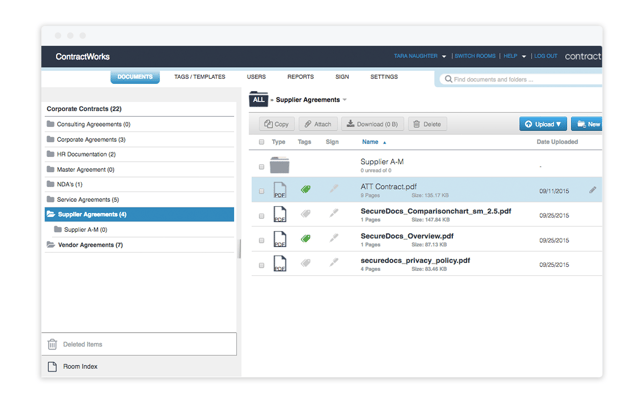The height and width of the screenshot is (413, 640).
Task: Click the HR Documentation folder icon
Action: point(51,154)
